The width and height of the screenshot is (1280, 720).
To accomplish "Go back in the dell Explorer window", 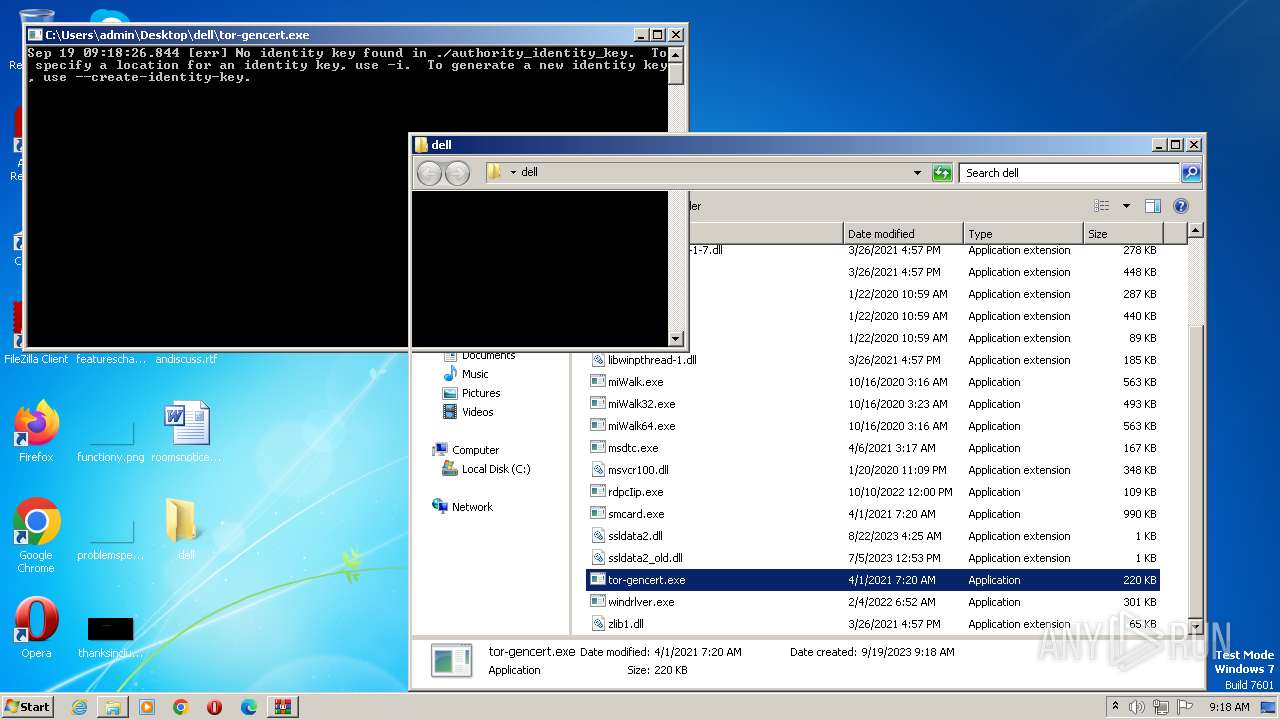I will coord(429,173).
